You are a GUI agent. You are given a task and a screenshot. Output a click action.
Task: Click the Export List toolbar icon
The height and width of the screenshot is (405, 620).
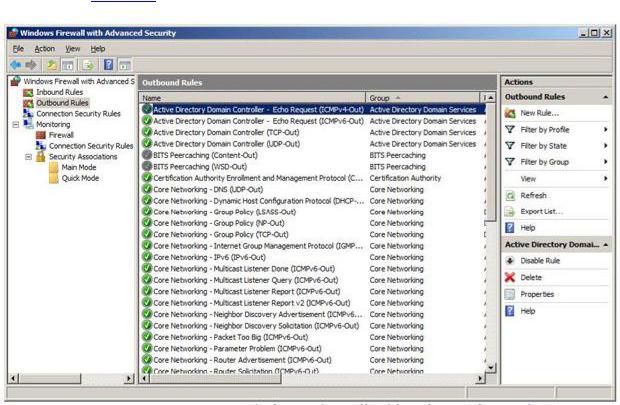(x=88, y=65)
